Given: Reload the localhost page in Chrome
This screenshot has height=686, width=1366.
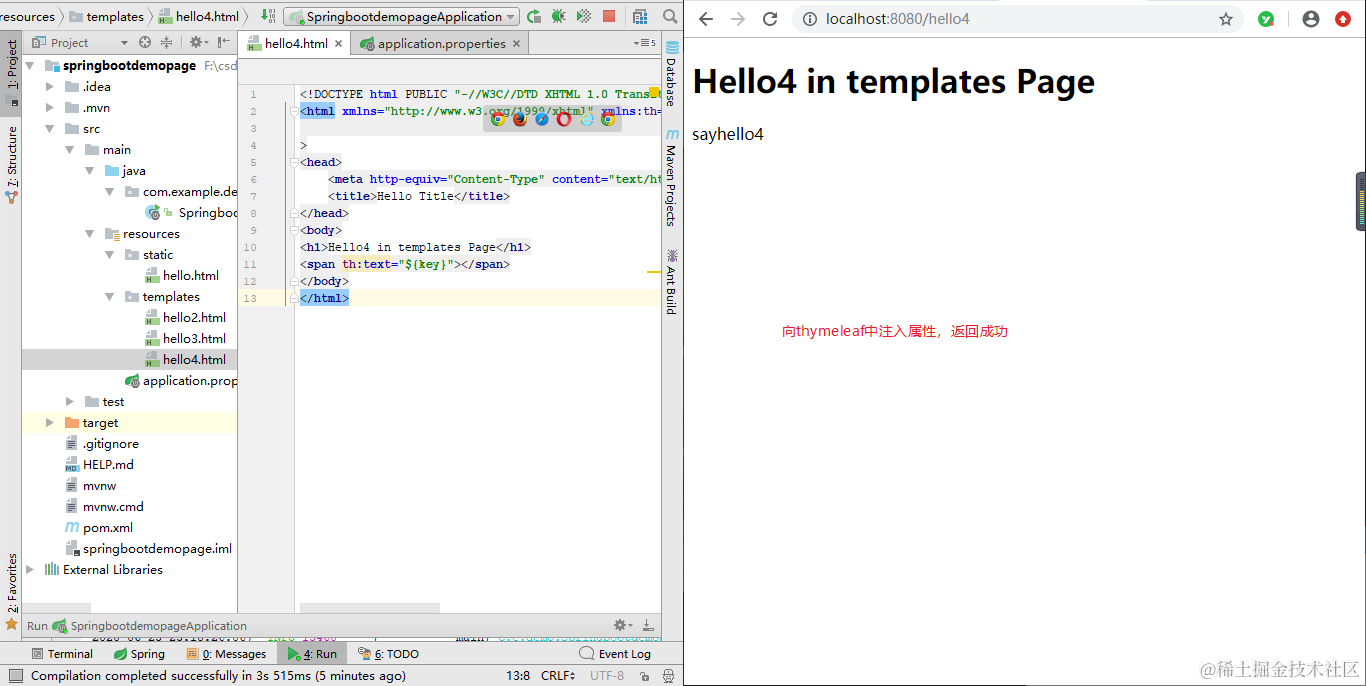Looking at the screenshot, I should pos(770,19).
